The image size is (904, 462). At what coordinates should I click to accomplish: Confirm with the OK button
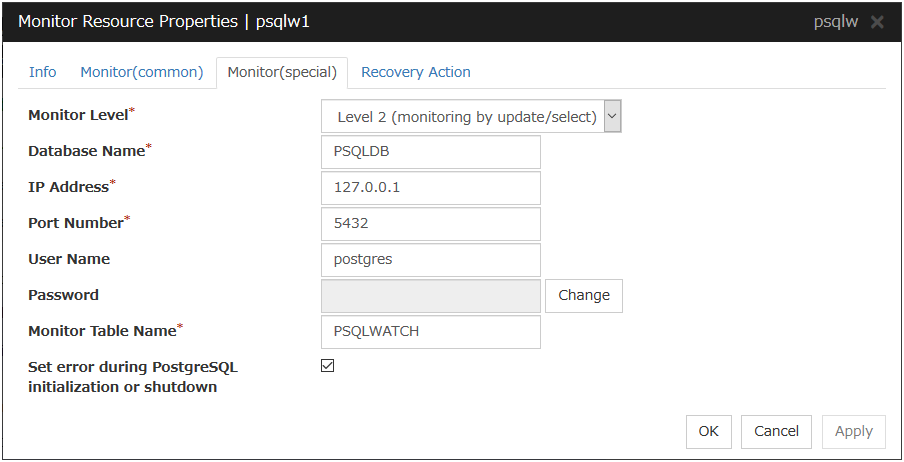pos(708,431)
